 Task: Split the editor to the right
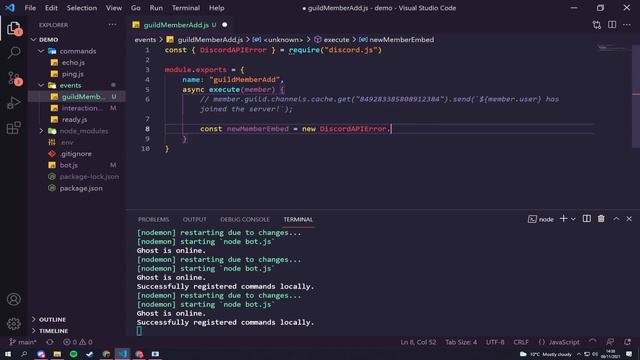coord(612,25)
